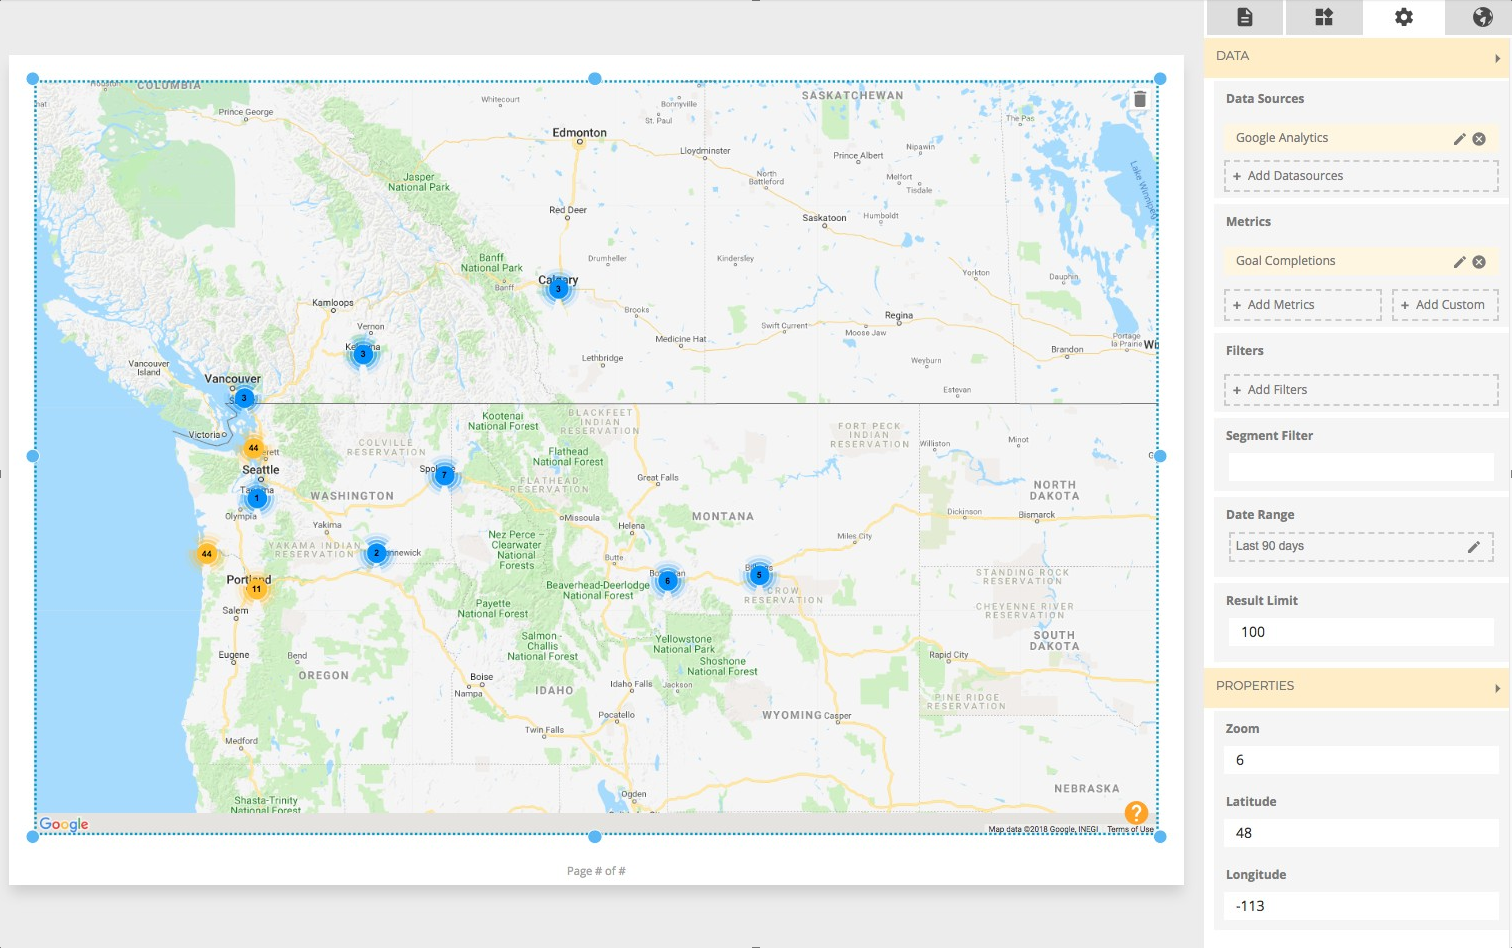Click the Data Sources heading
This screenshot has height=948, width=1512.
[1265, 99]
